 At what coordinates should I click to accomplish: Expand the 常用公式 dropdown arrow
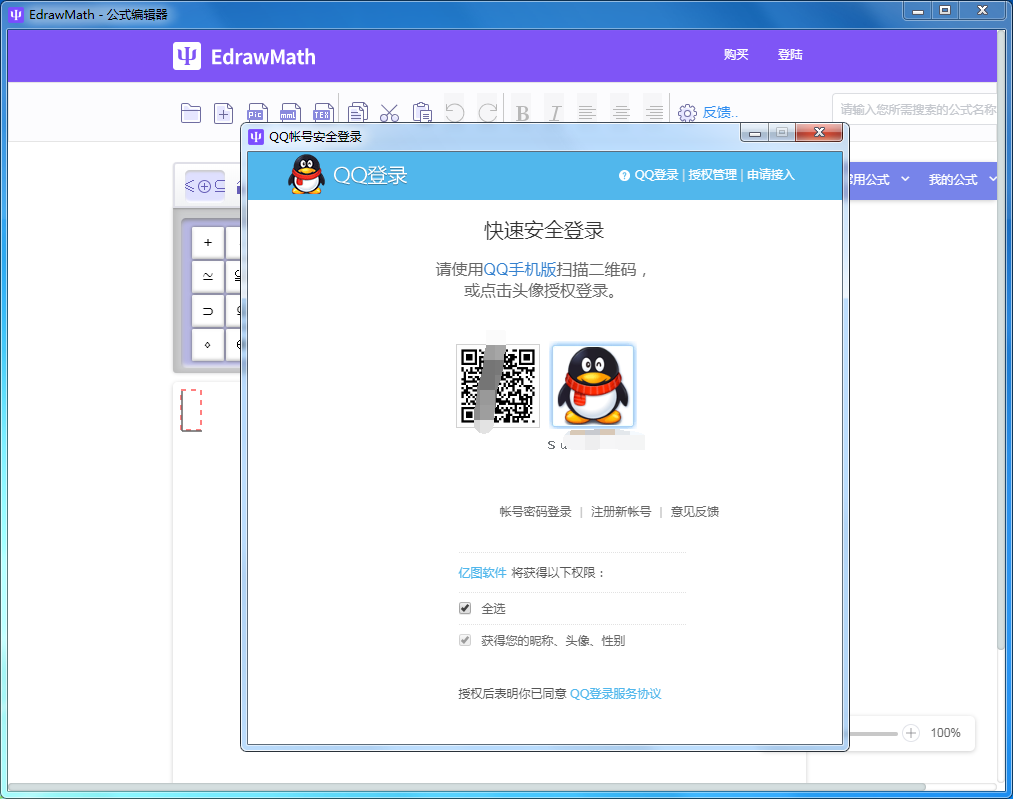point(905,180)
